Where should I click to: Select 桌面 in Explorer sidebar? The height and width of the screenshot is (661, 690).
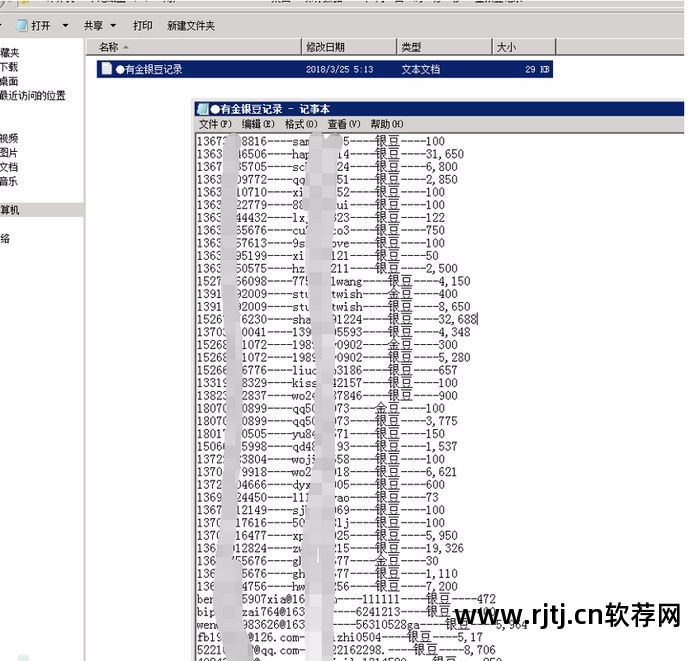tap(9, 81)
